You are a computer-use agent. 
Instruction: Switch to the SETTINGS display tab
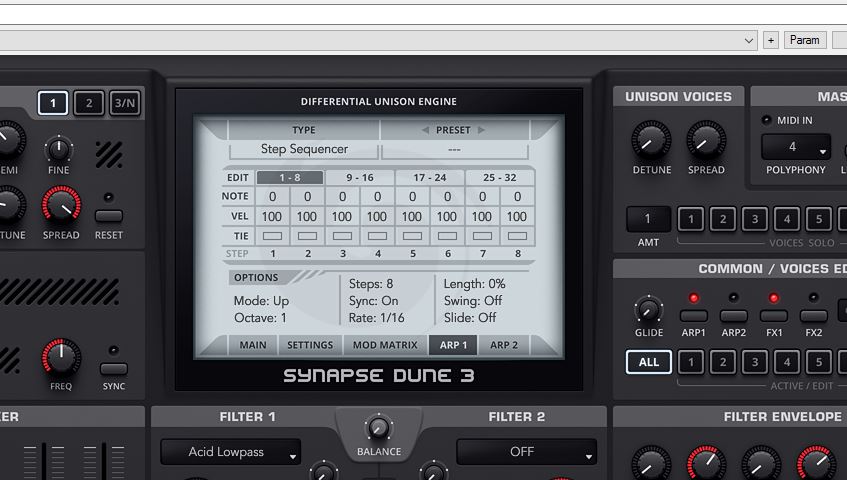point(310,345)
